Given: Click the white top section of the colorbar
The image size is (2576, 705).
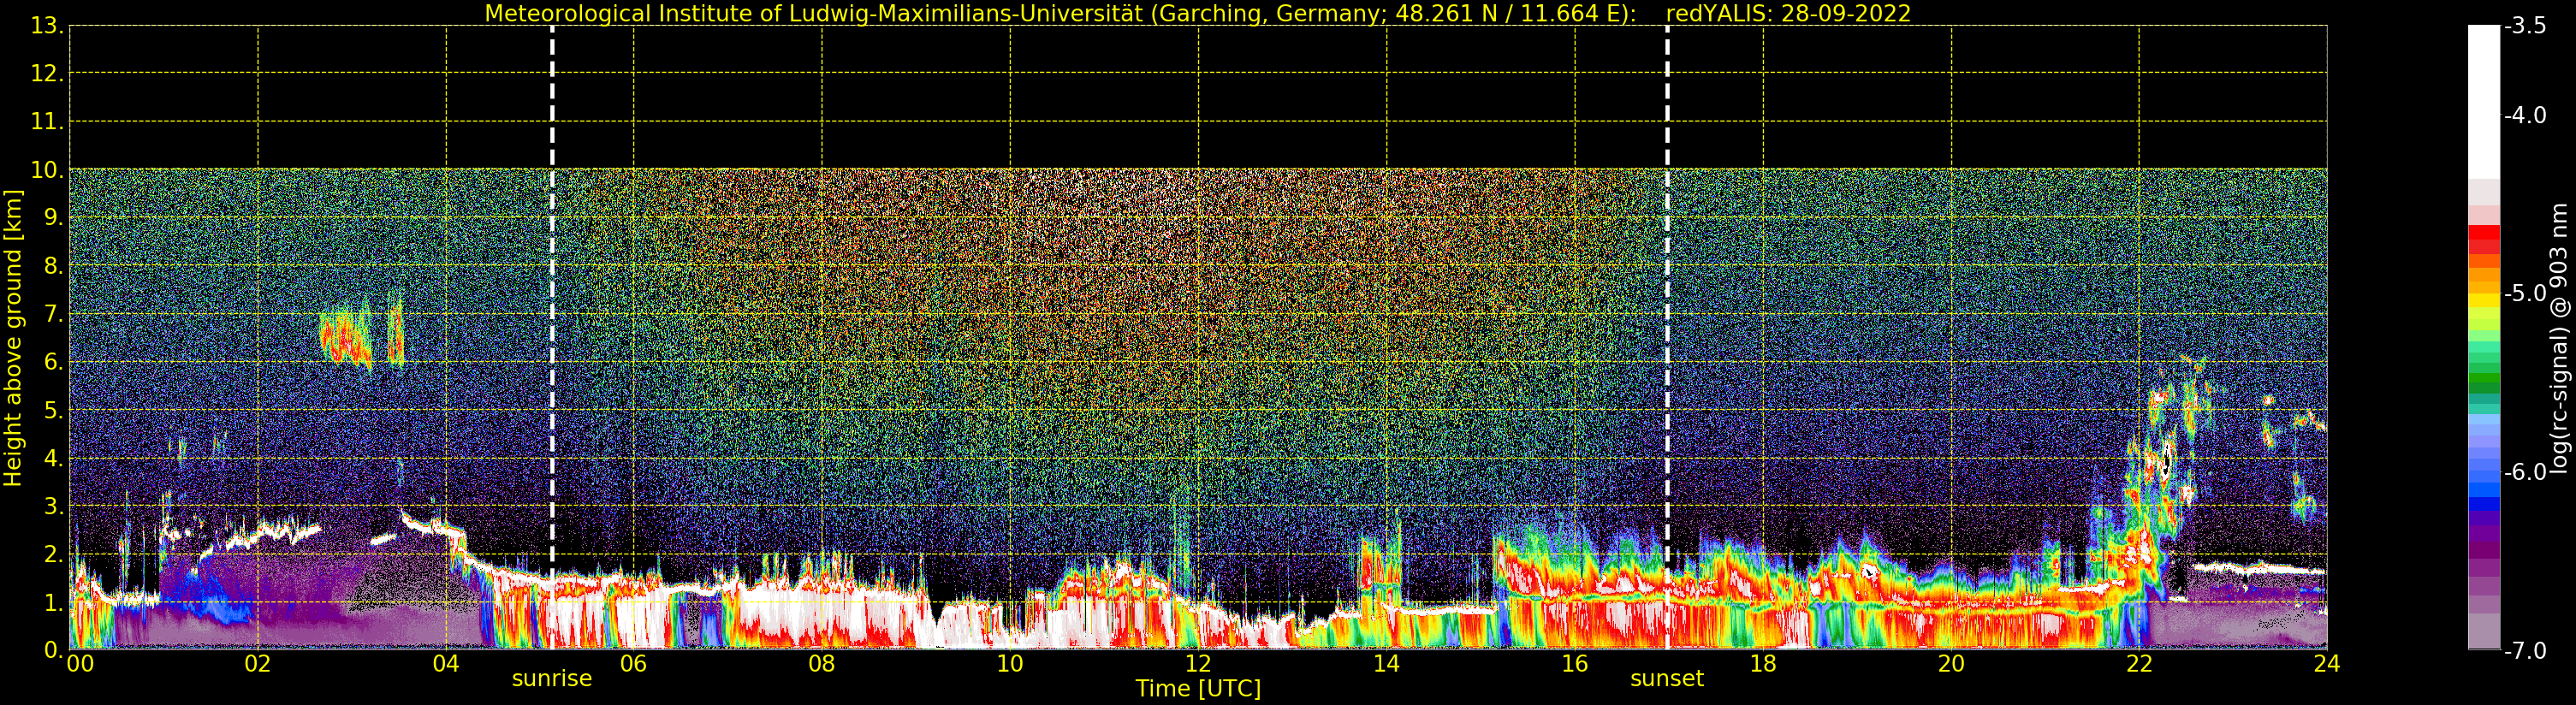Looking at the screenshot, I should (x=2484, y=100).
